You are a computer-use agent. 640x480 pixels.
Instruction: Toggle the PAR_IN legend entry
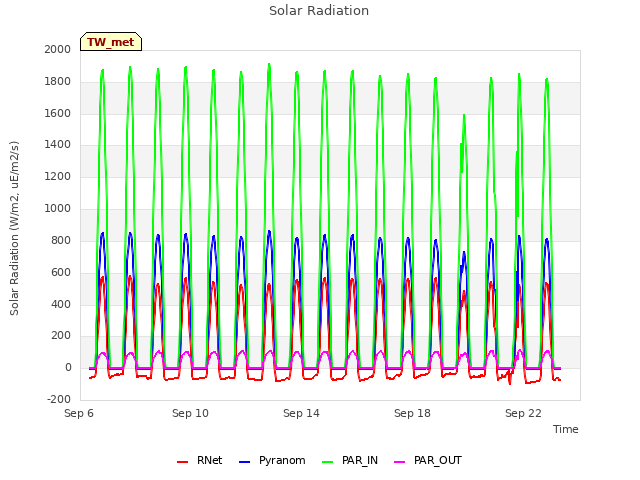350,460
